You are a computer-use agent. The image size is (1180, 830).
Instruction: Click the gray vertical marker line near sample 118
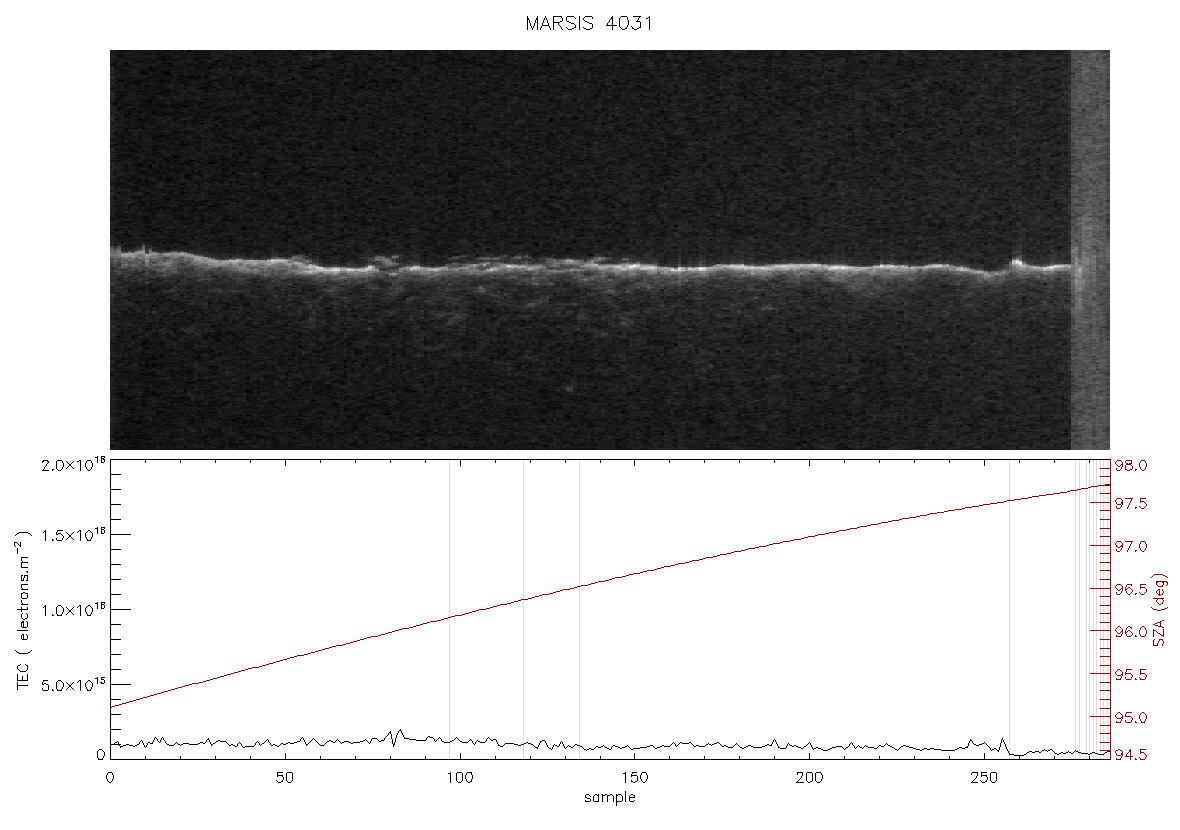pos(523,610)
